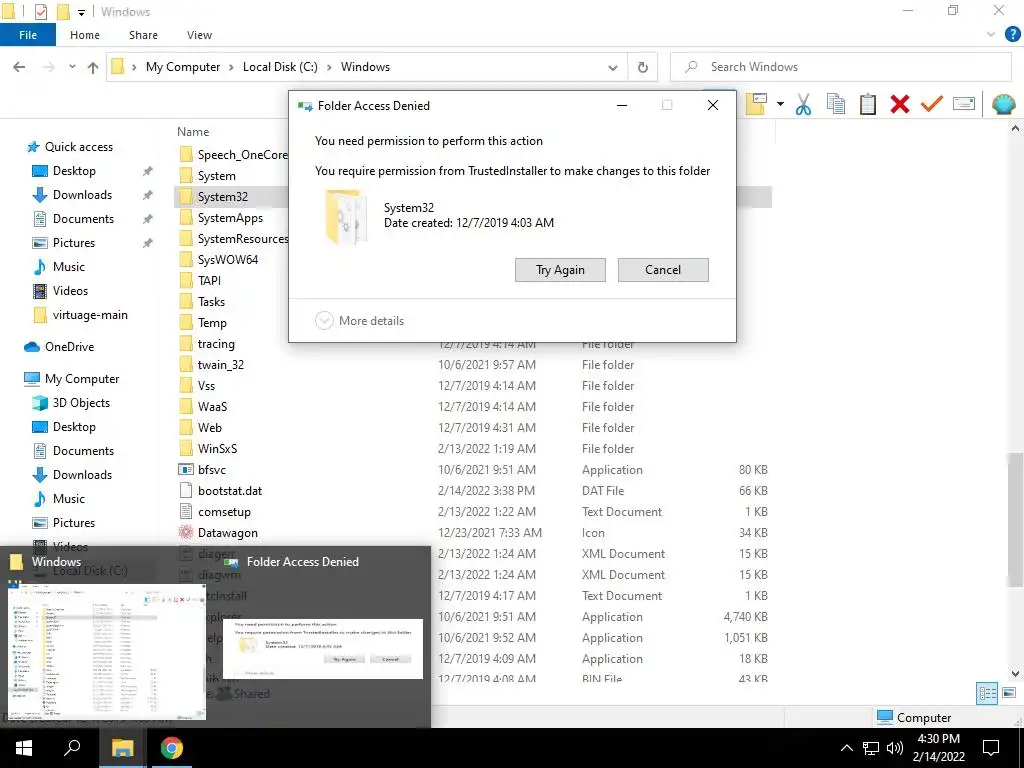Click in the Search Windows field
1024x768 pixels.
click(841, 67)
